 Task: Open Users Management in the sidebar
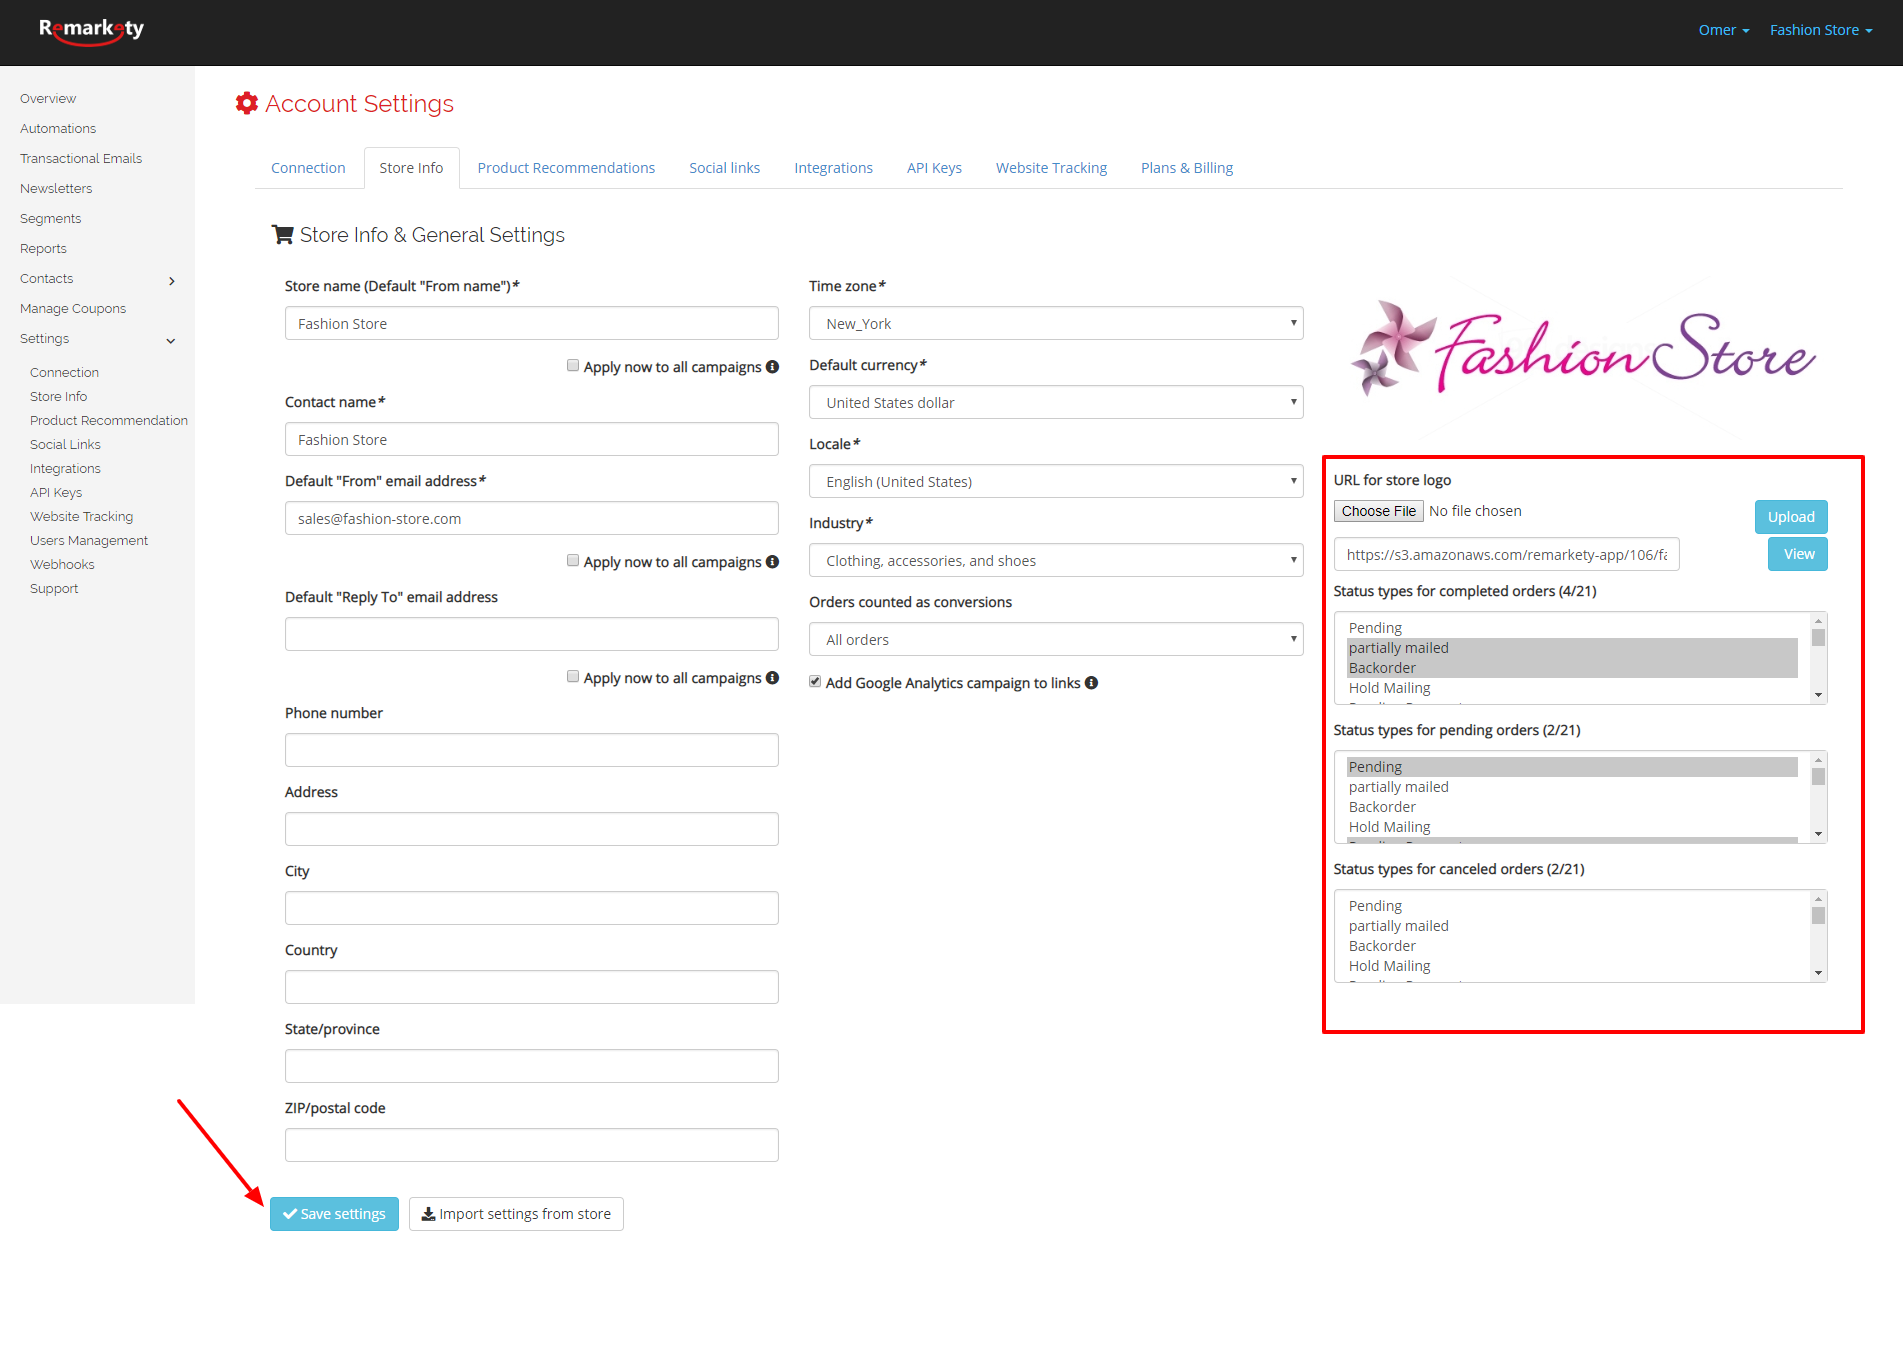coord(89,541)
